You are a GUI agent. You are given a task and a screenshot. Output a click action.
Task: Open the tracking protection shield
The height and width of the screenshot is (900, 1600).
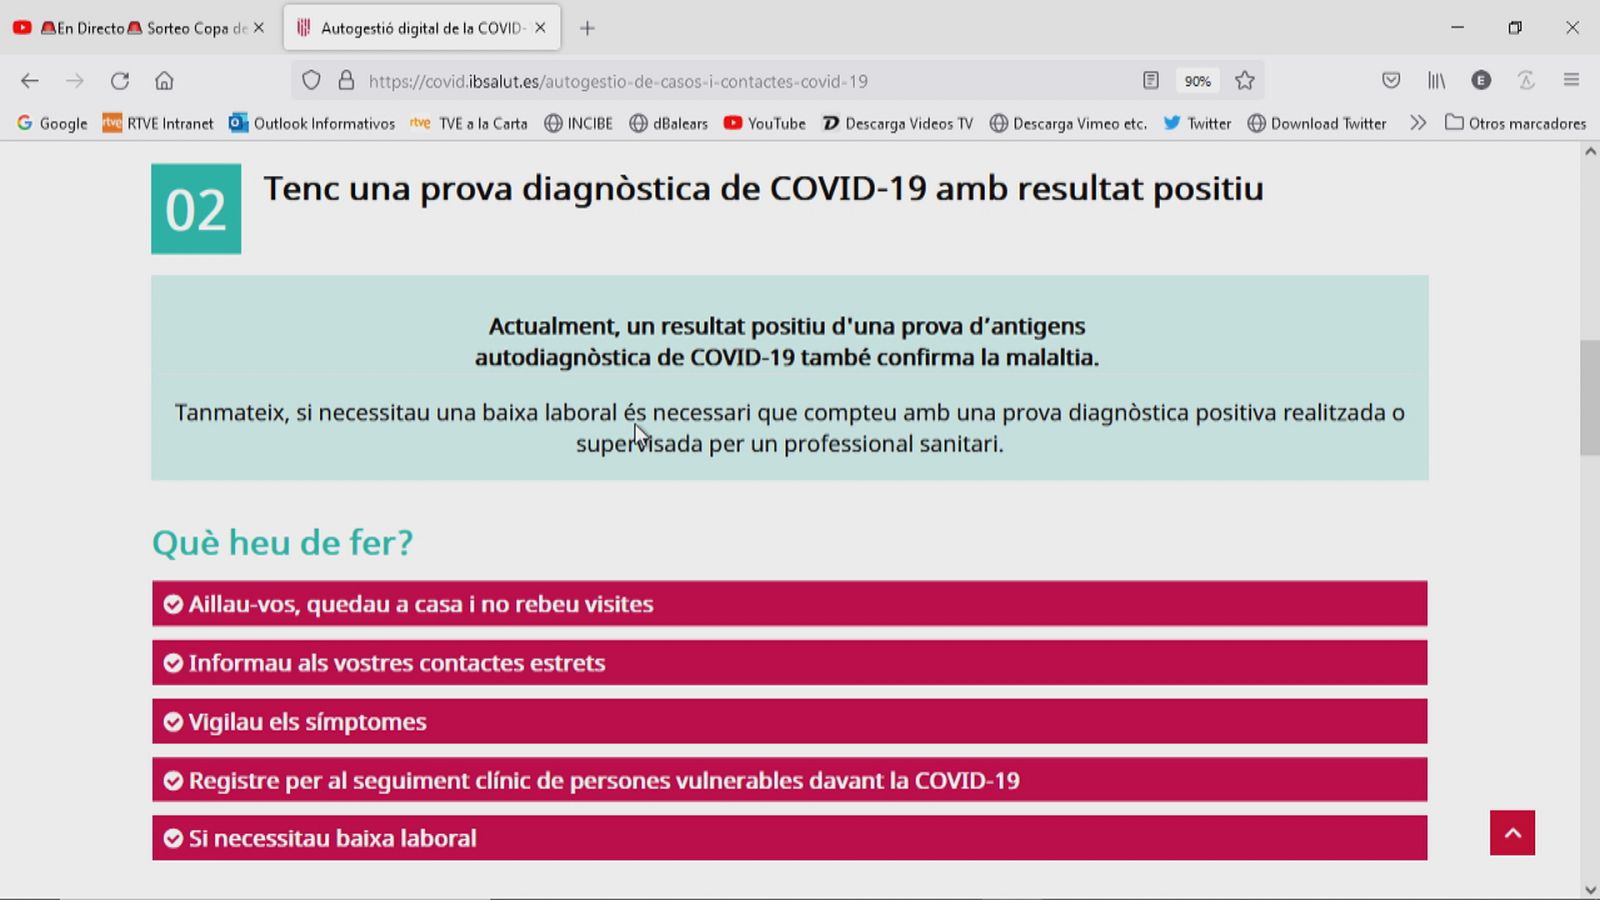pos(311,81)
